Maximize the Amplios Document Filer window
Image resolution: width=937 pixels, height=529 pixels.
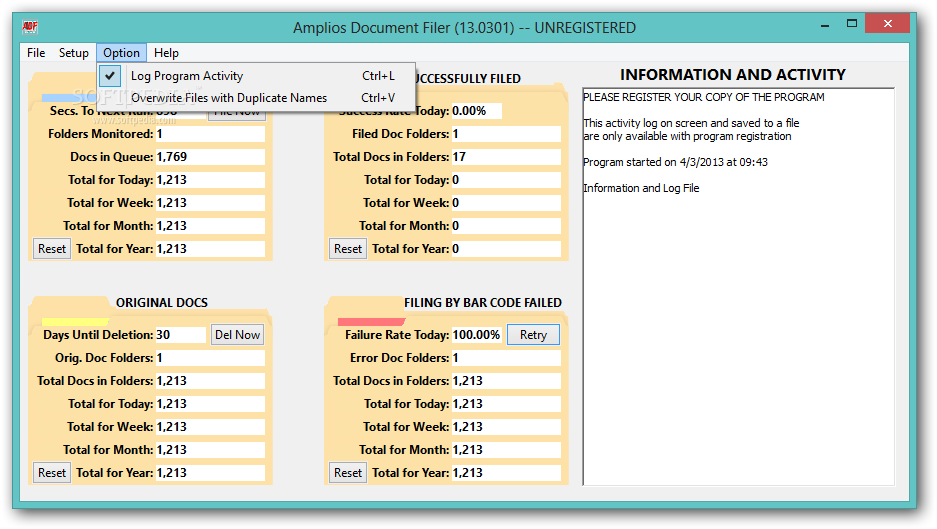coord(852,24)
